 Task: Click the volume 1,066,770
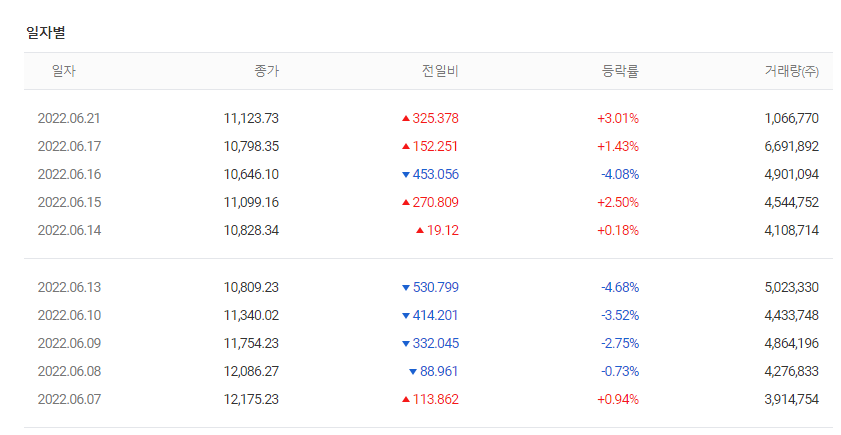pos(792,119)
